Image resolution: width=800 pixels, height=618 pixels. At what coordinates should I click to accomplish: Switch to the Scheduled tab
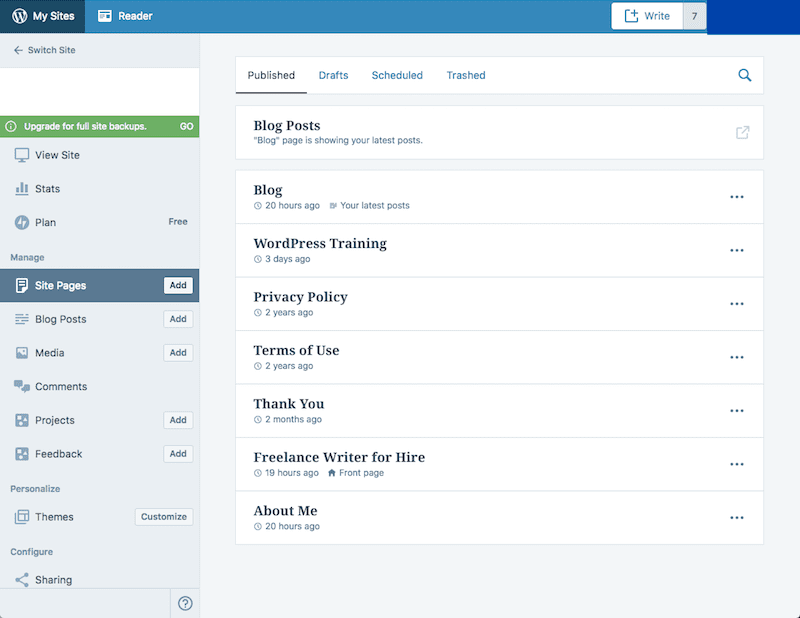pyautogui.click(x=397, y=76)
